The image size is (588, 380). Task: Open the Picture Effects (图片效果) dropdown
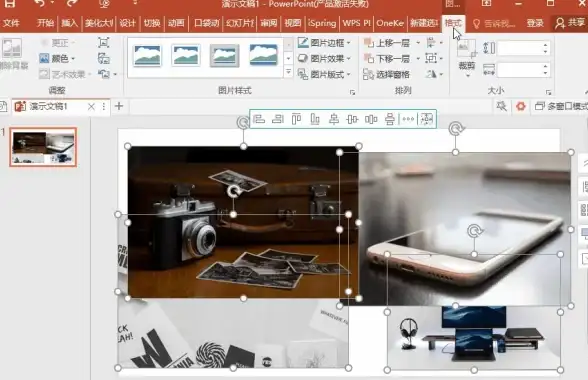[x=325, y=59]
